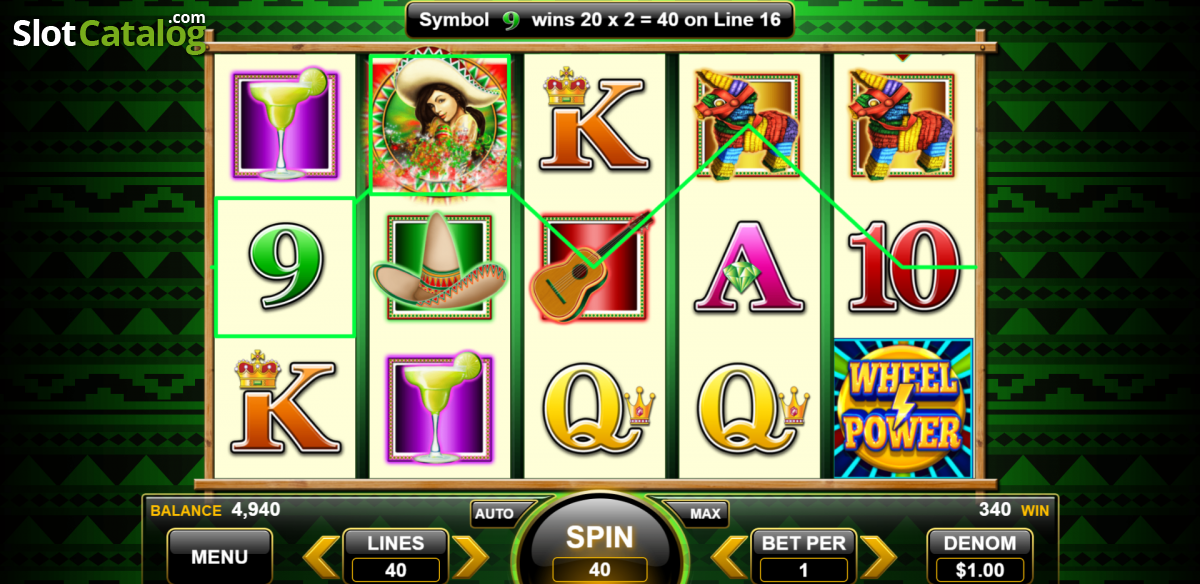Click the red 10 symbol
1200x584 pixels.
(x=903, y=267)
